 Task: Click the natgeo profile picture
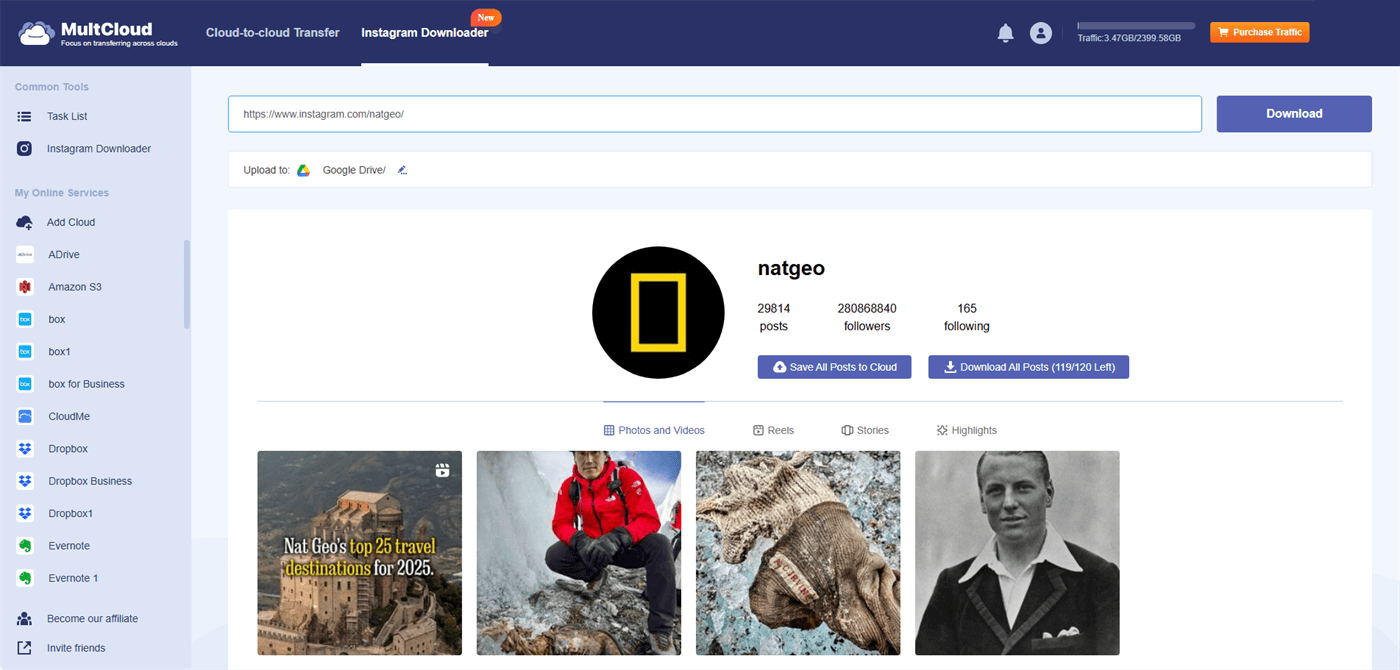(x=658, y=312)
